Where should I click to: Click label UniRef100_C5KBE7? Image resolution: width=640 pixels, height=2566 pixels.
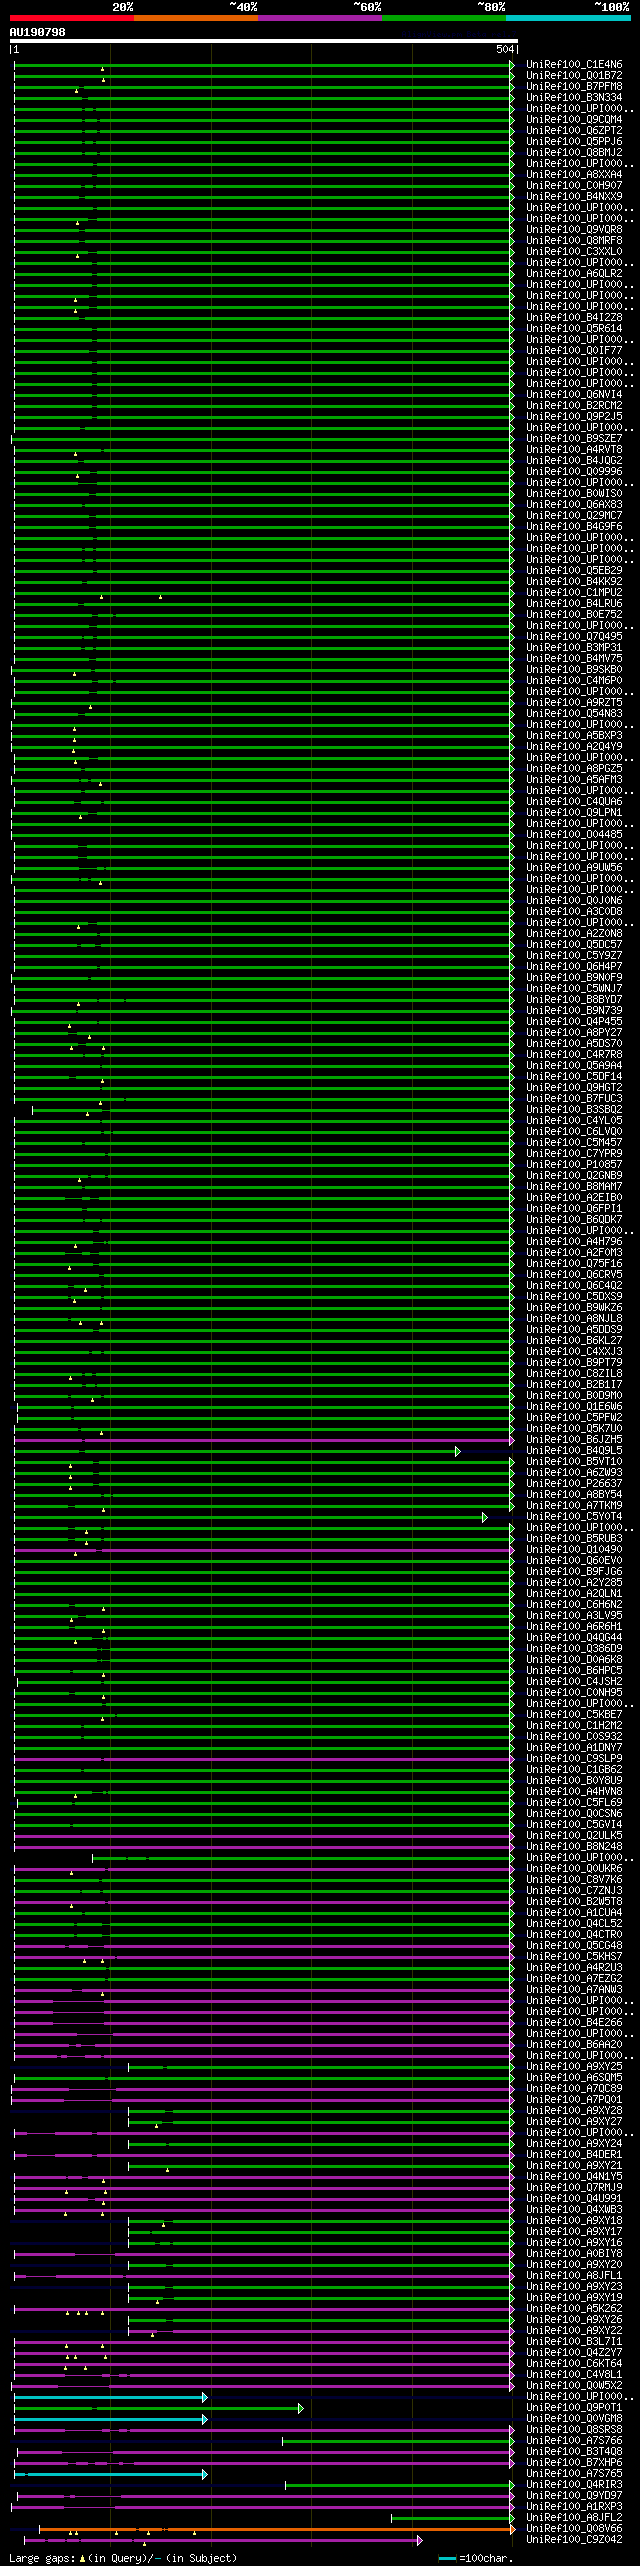574,1715
